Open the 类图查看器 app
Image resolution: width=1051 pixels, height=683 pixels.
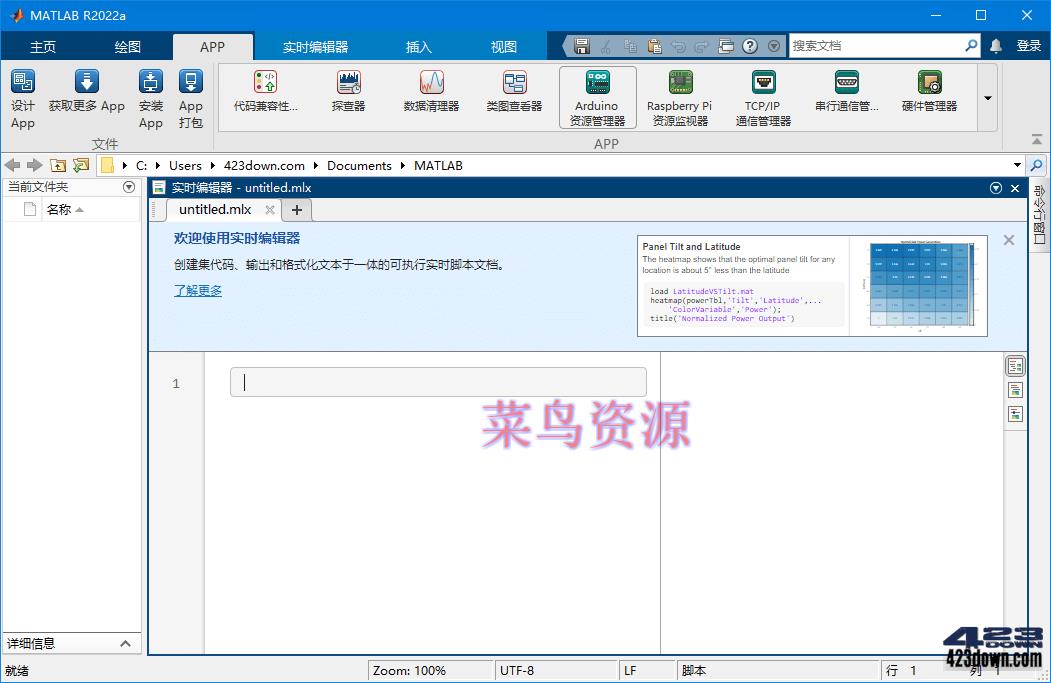click(514, 96)
